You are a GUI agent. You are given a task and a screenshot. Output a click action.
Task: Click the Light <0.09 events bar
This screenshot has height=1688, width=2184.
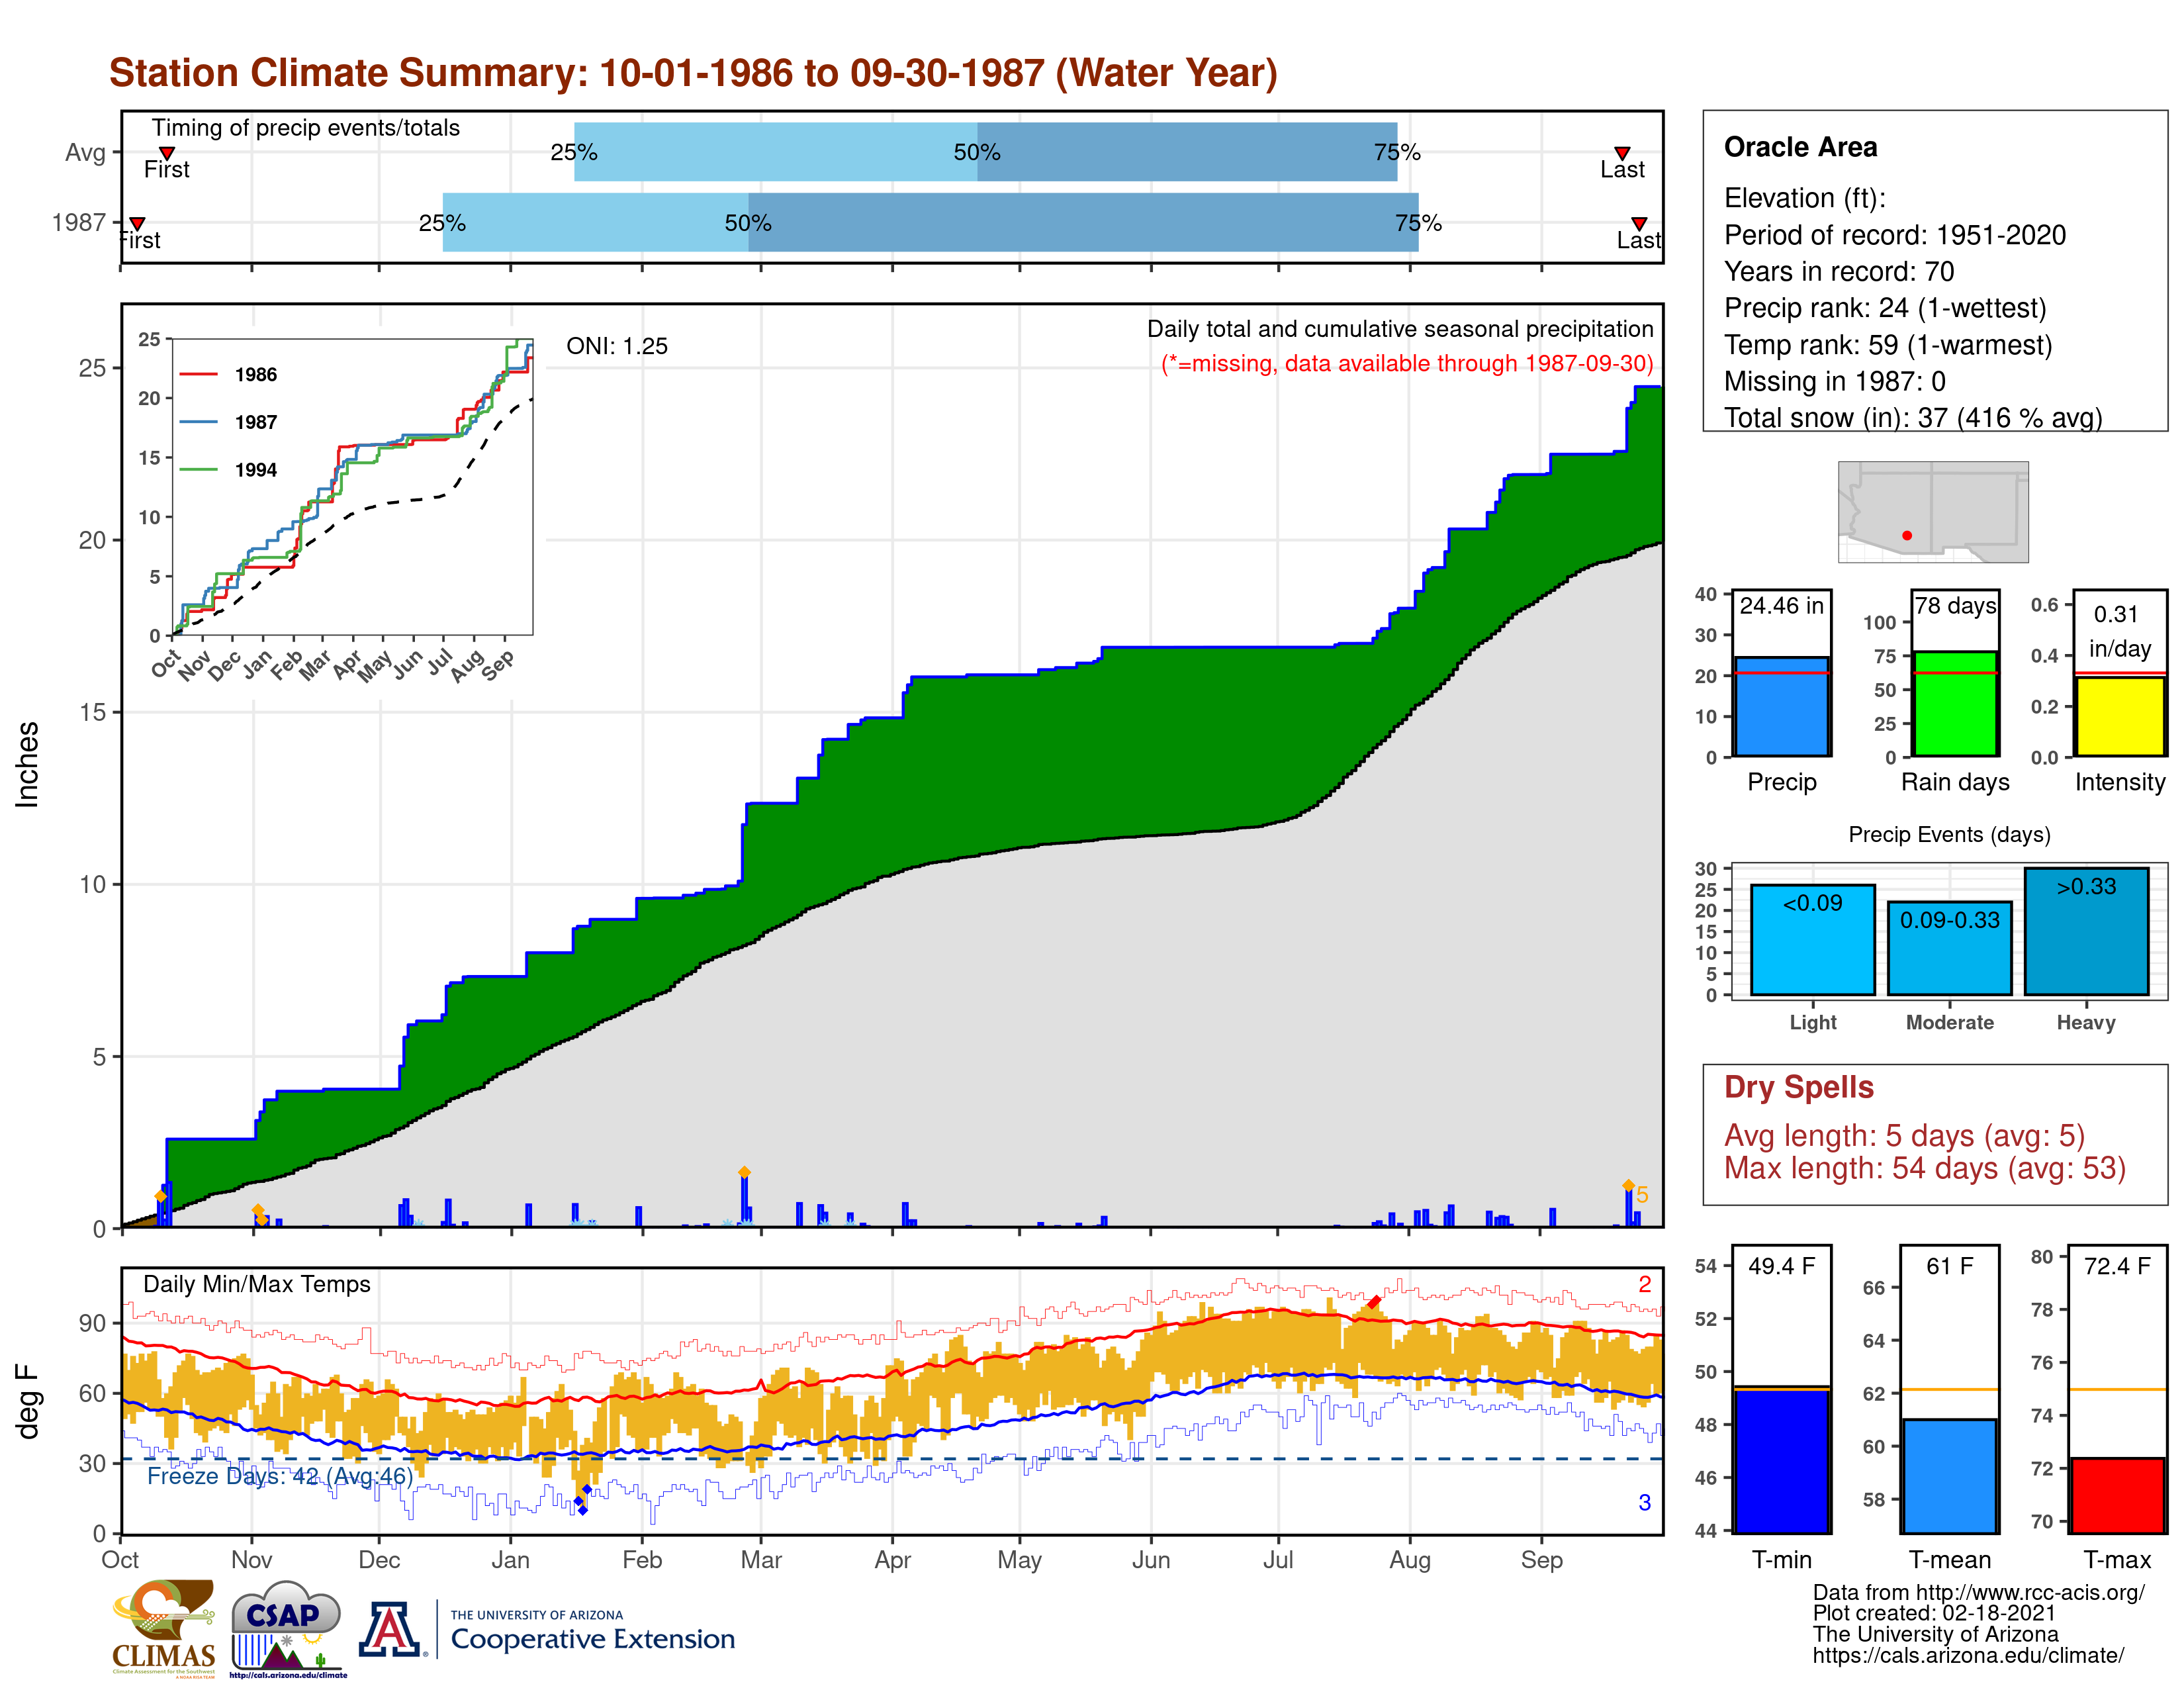(1812, 939)
